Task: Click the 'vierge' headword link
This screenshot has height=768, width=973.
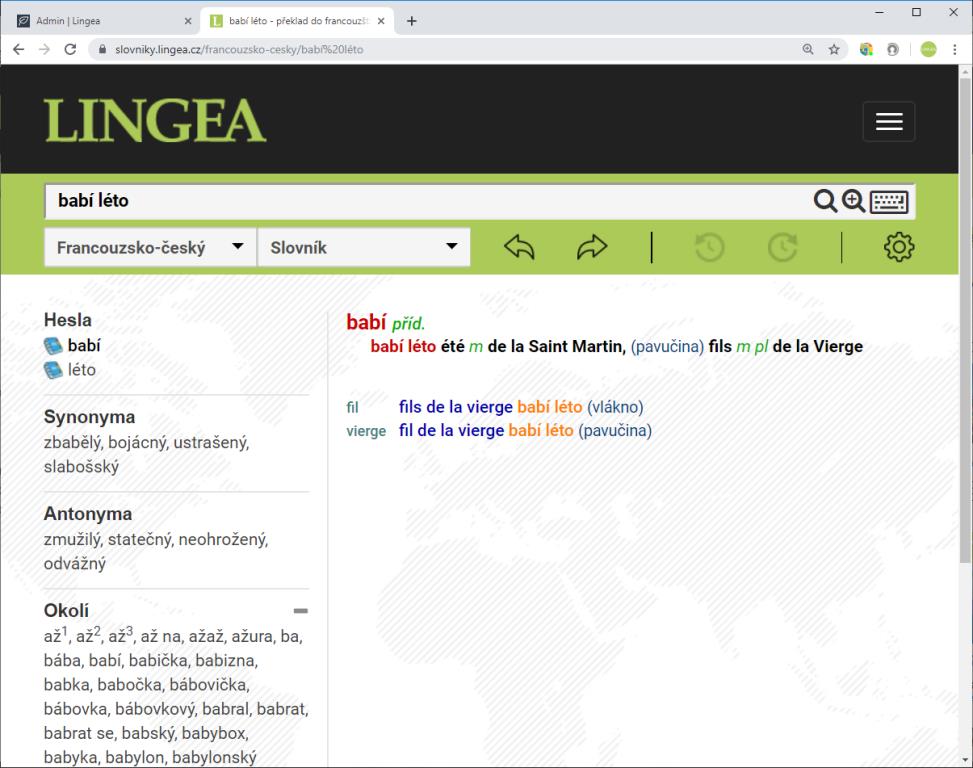Action: (x=366, y=431)
